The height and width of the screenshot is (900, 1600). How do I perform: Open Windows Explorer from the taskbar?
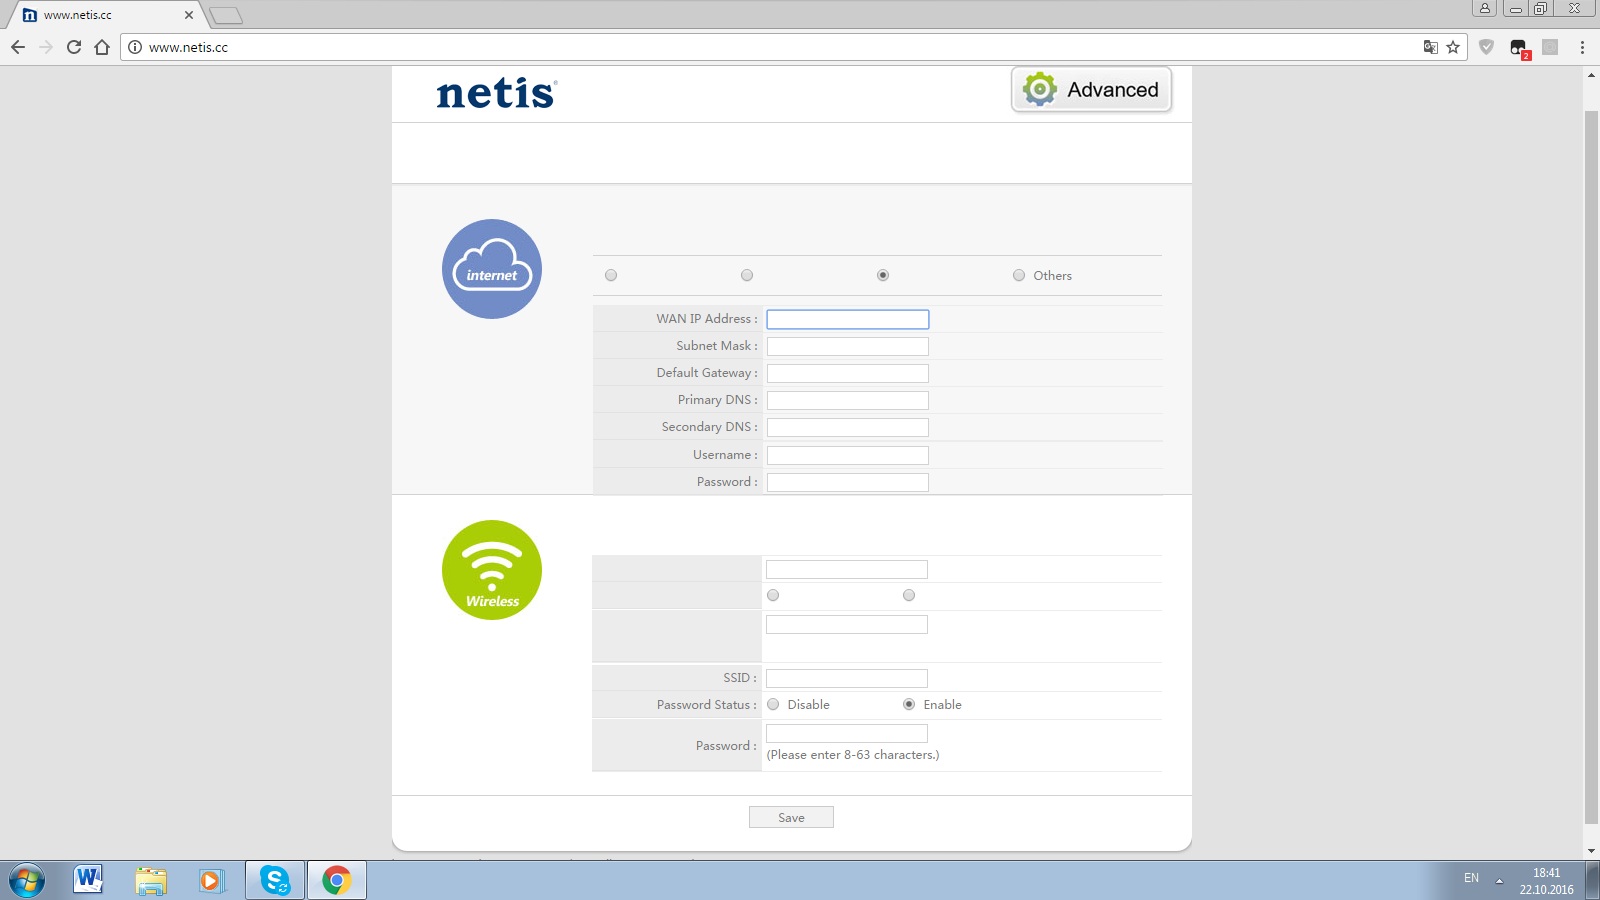point(150,880)
